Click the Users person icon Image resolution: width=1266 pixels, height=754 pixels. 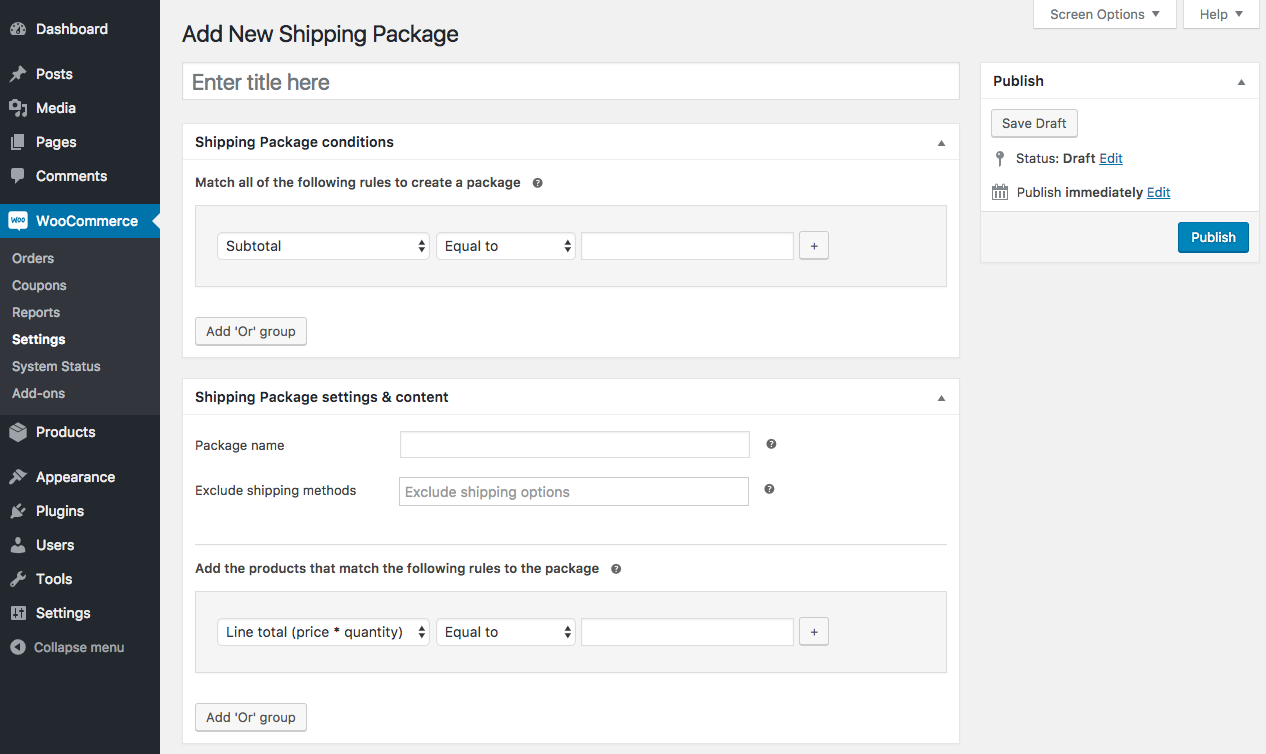click(18, 545)
